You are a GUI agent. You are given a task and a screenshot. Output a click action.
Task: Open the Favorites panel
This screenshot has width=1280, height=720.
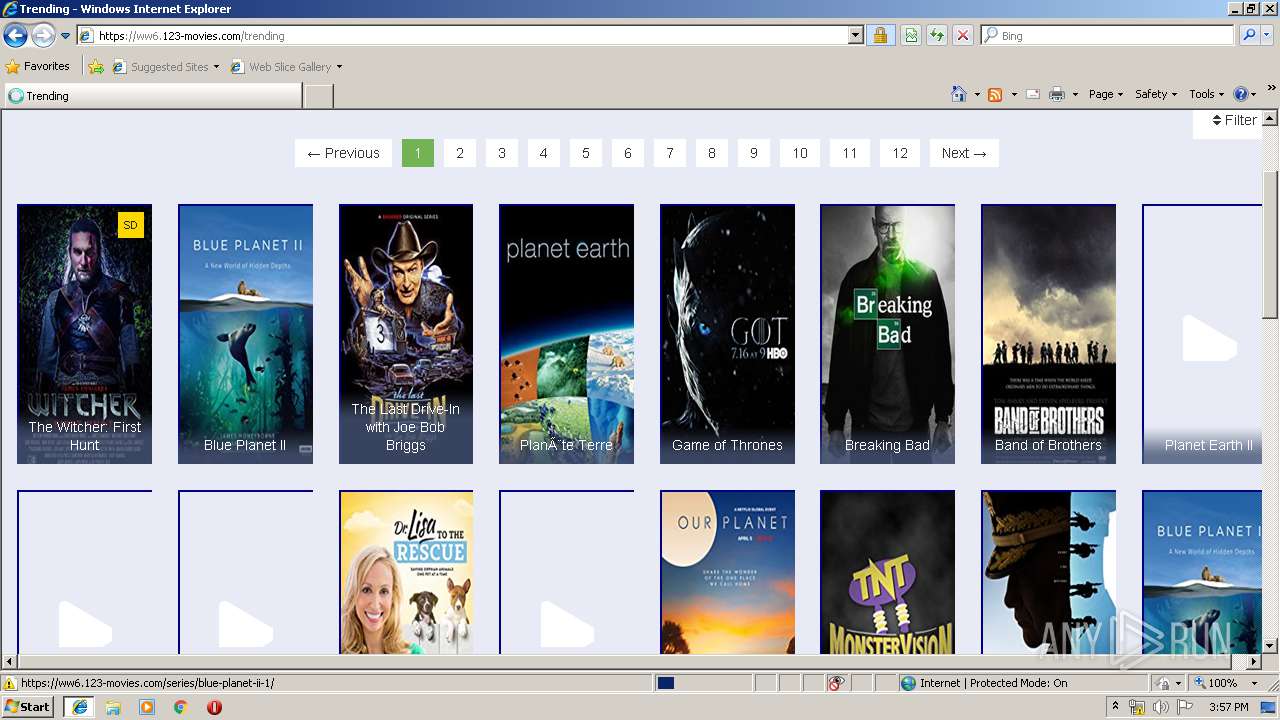(x=37, y=66)
